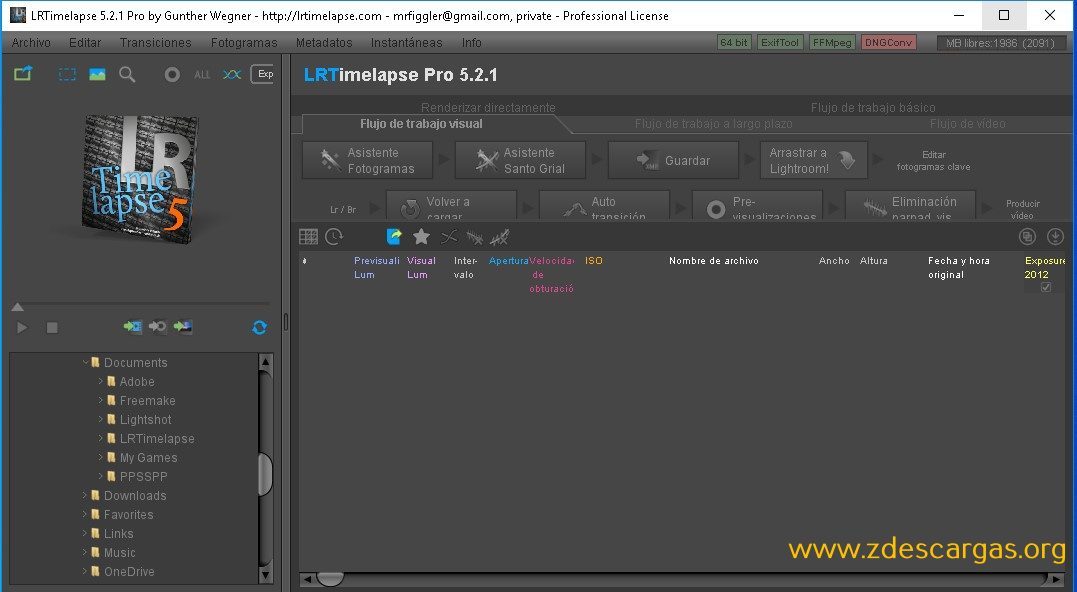Open the Info menu
Screen dimensions: 1077x592
[471, 43]
